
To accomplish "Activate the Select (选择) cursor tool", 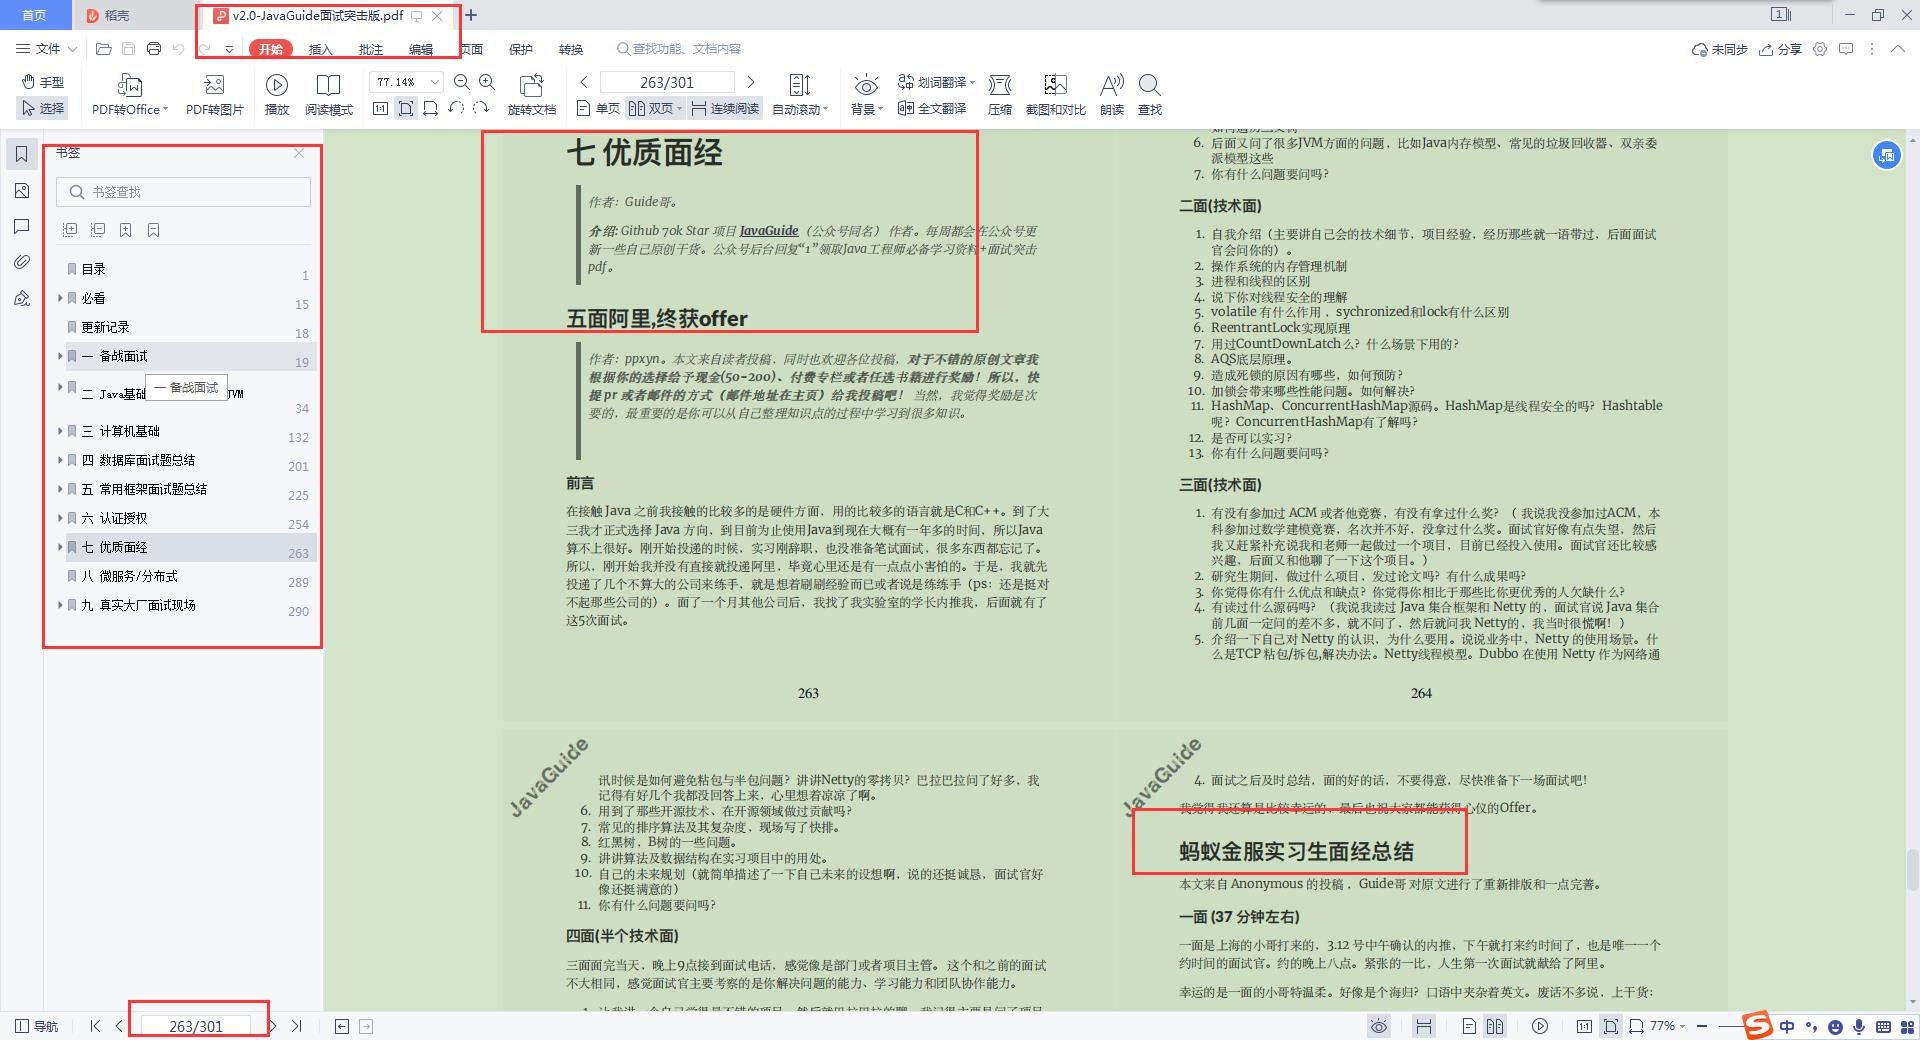I will coord(43,108).
